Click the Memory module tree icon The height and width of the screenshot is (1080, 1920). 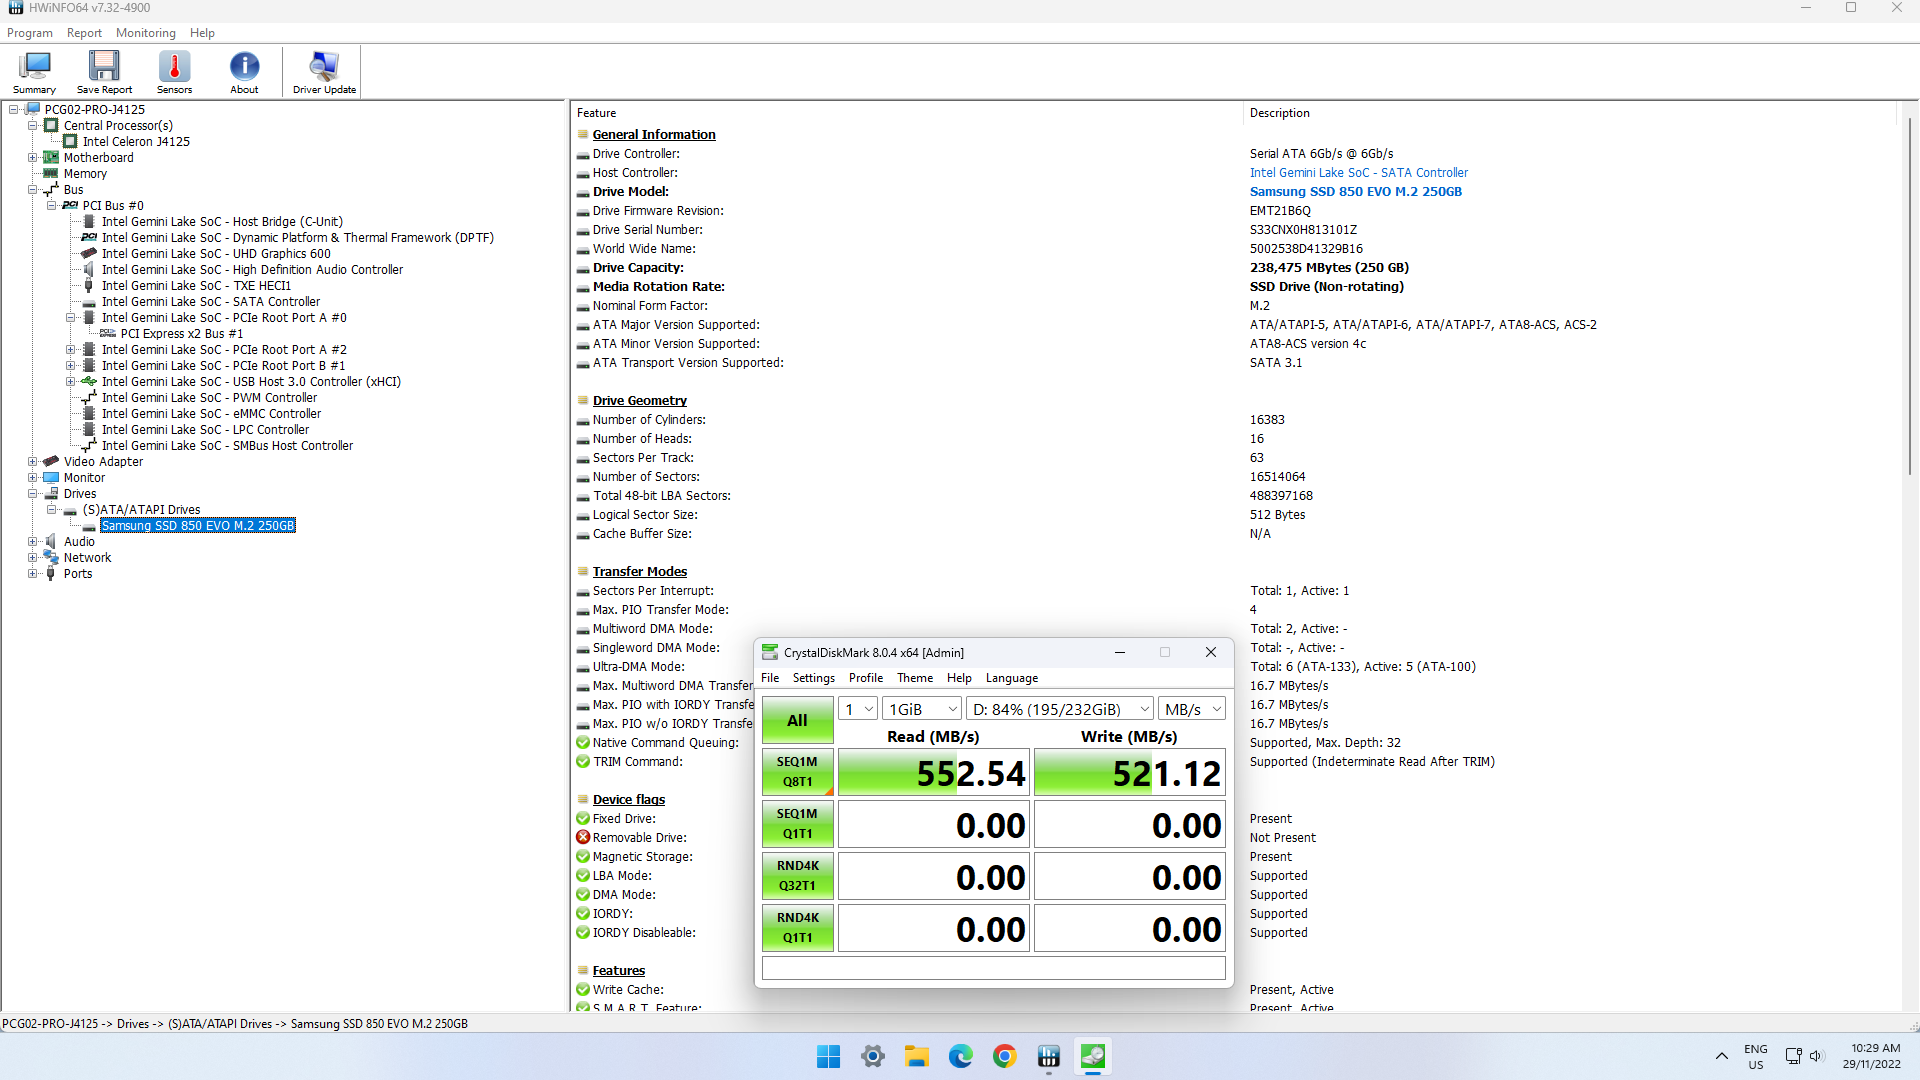(x=51, y=174)
